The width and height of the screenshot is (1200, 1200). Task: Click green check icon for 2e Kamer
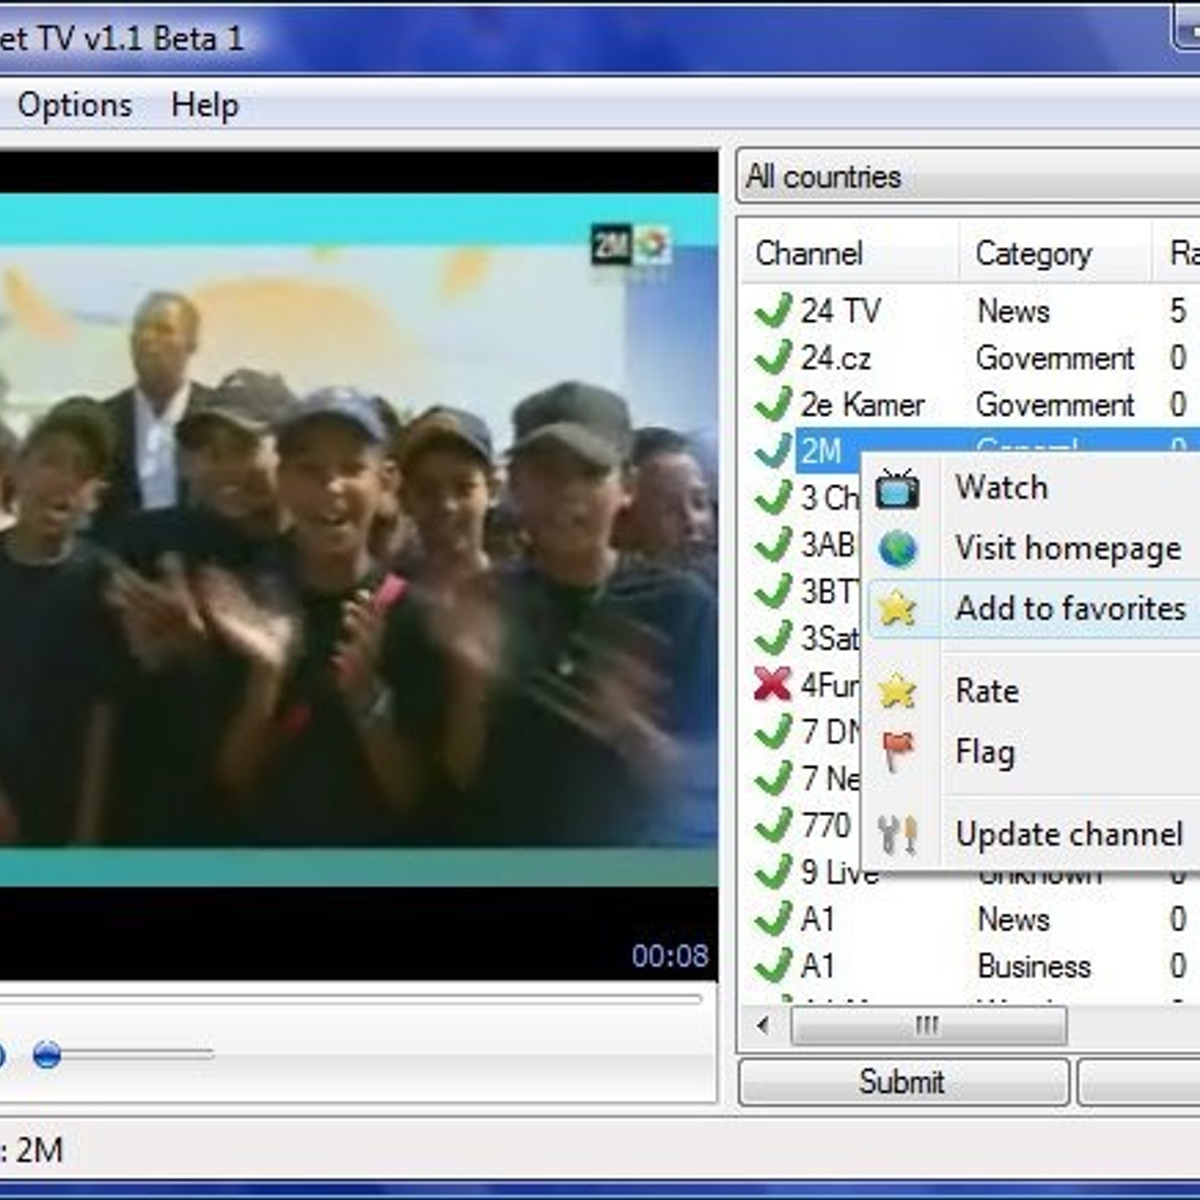[x=773, y=404]
